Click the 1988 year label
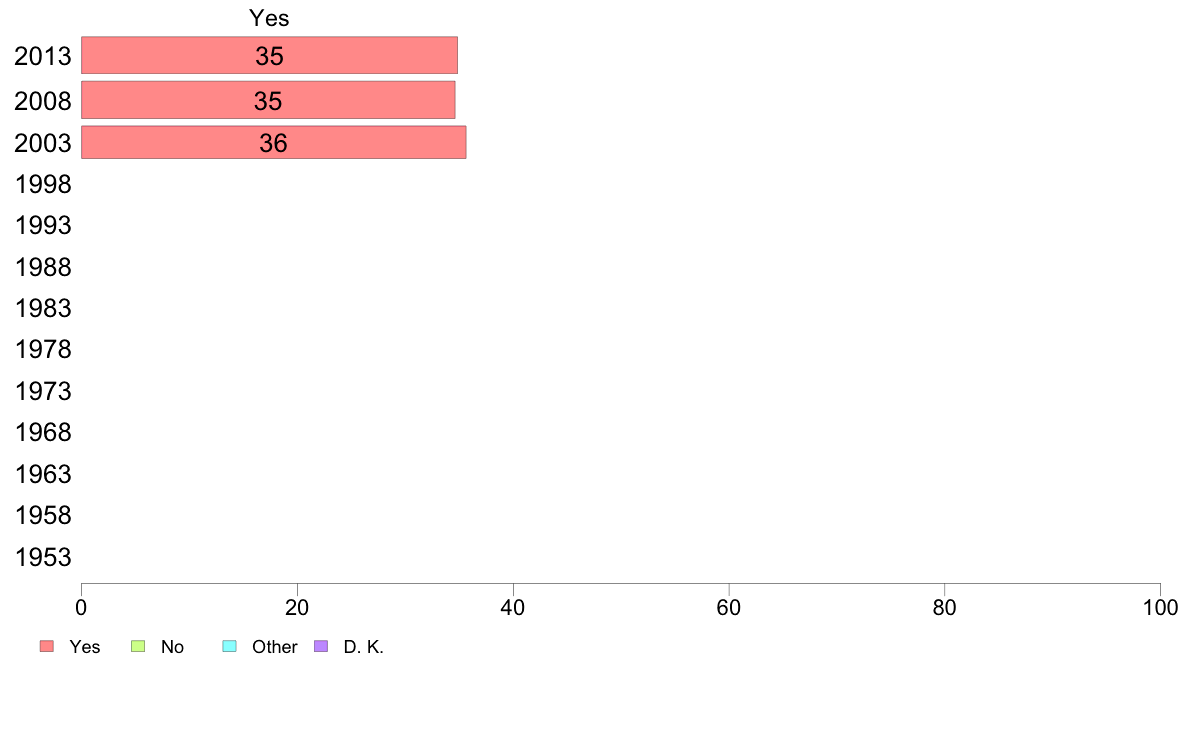 43,267
